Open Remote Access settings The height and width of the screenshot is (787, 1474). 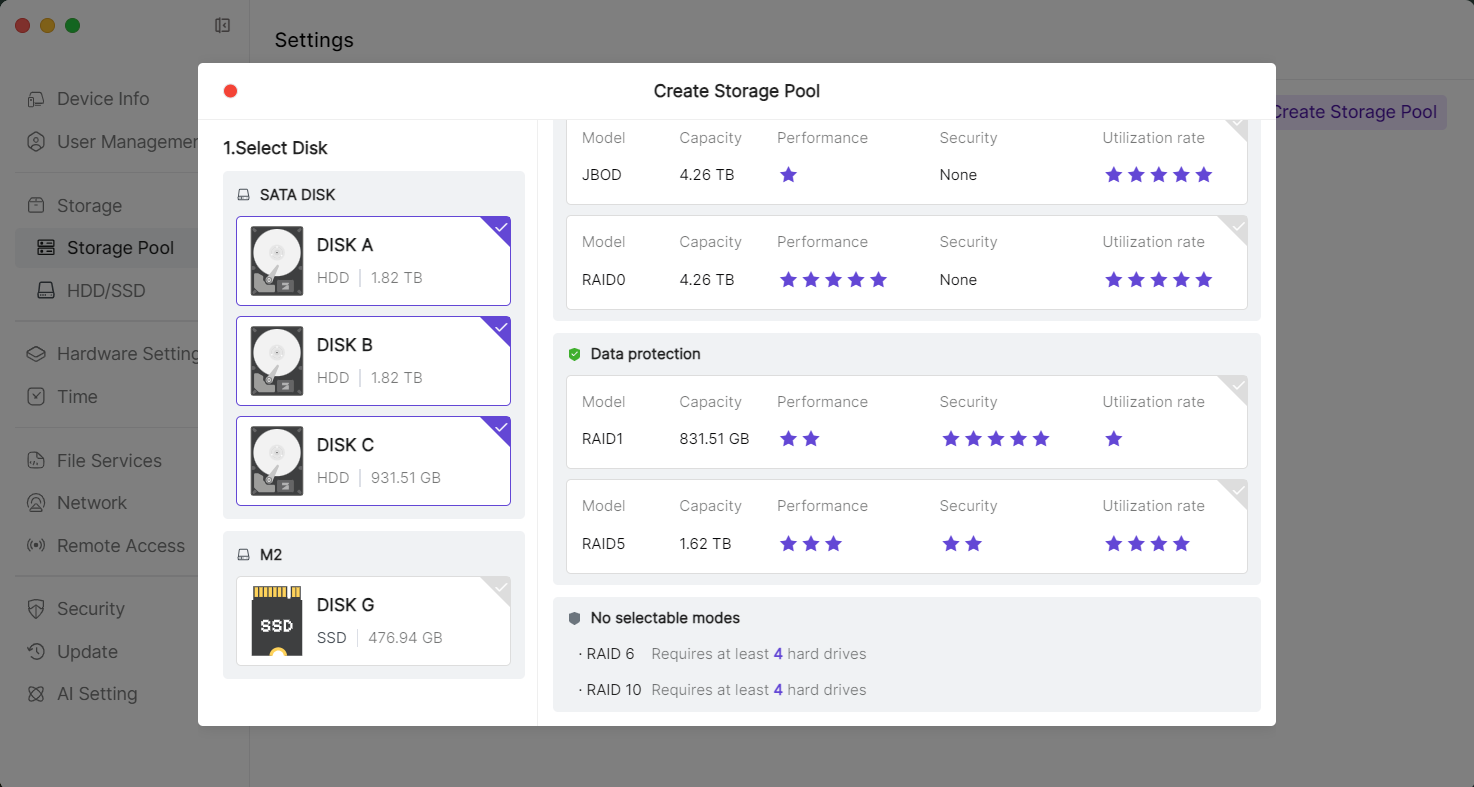point(120,546)
